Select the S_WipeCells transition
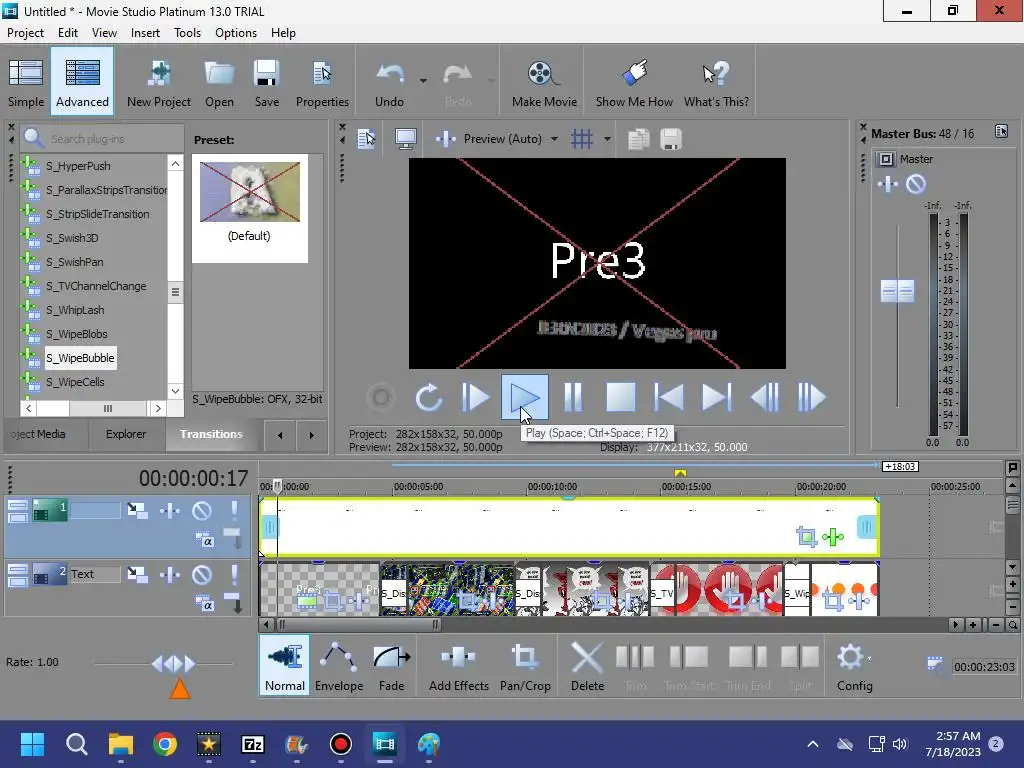The image size is (1024, 768). (75, 382)
